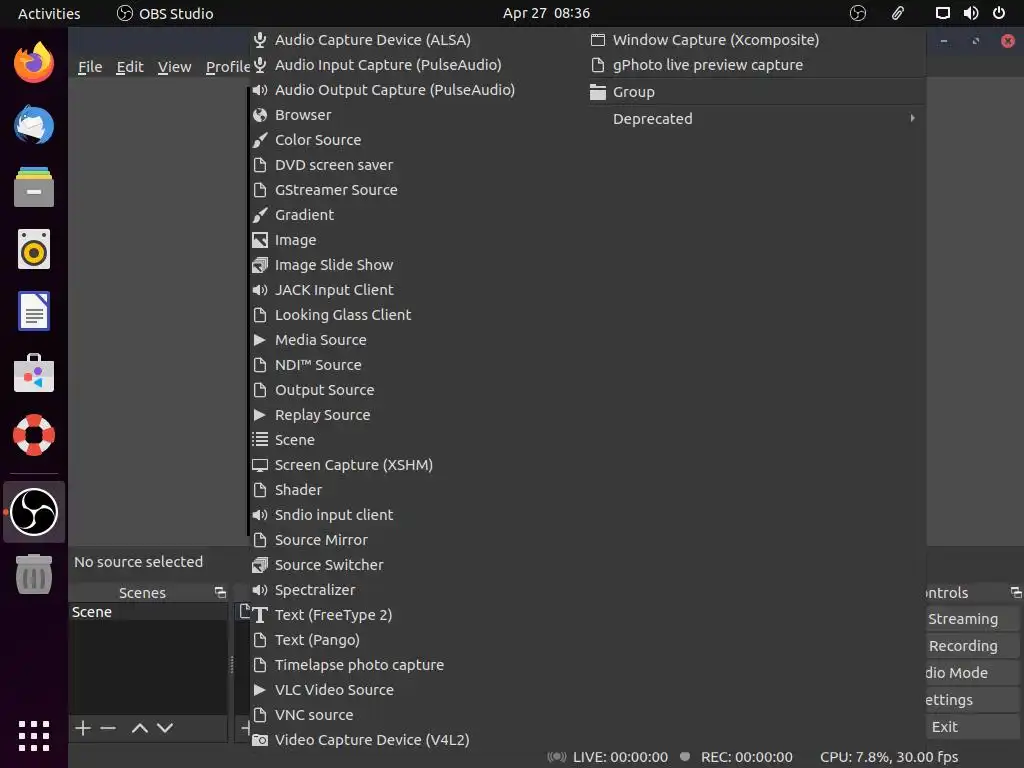The height and width of the screenshot is (768, 1024).
Task: Open system volume indicator
Action: [971, 13]
